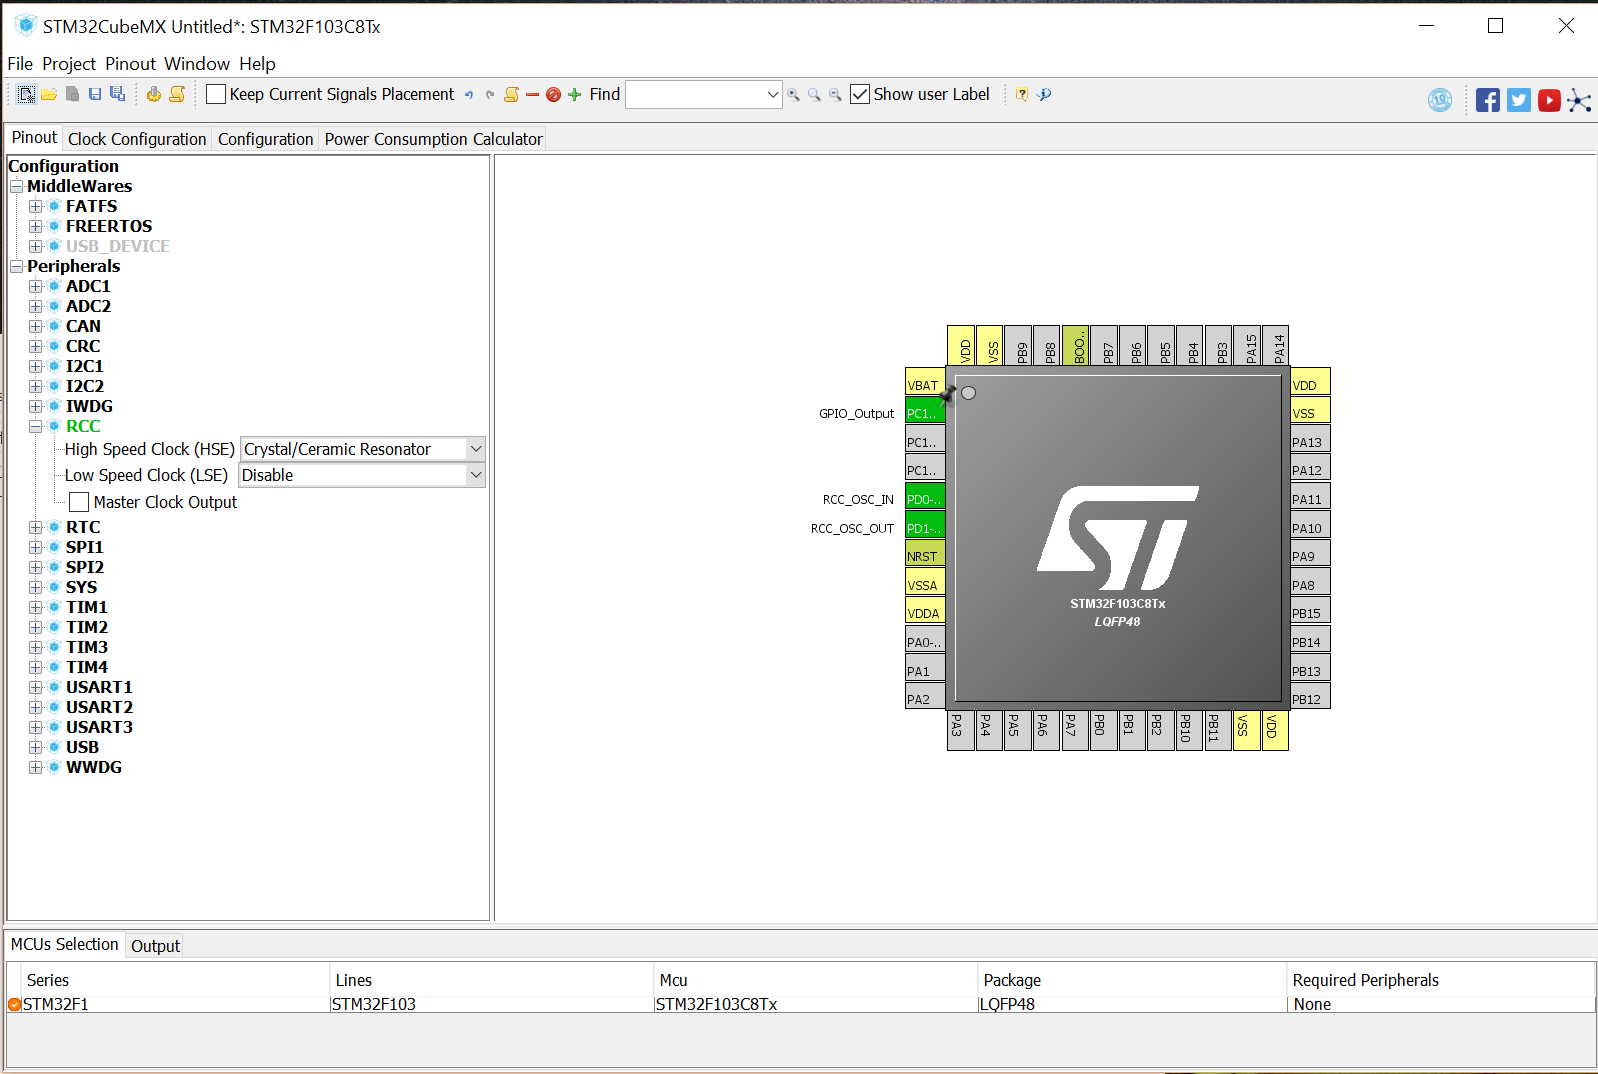Open the Pinout menu in menu bar
The height and width of the screenshot is (1074, 1598).
tap(131, 64)
